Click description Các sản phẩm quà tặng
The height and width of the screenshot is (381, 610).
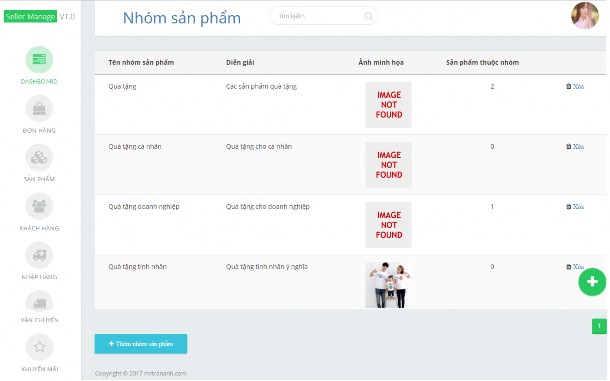click(261, 86)
